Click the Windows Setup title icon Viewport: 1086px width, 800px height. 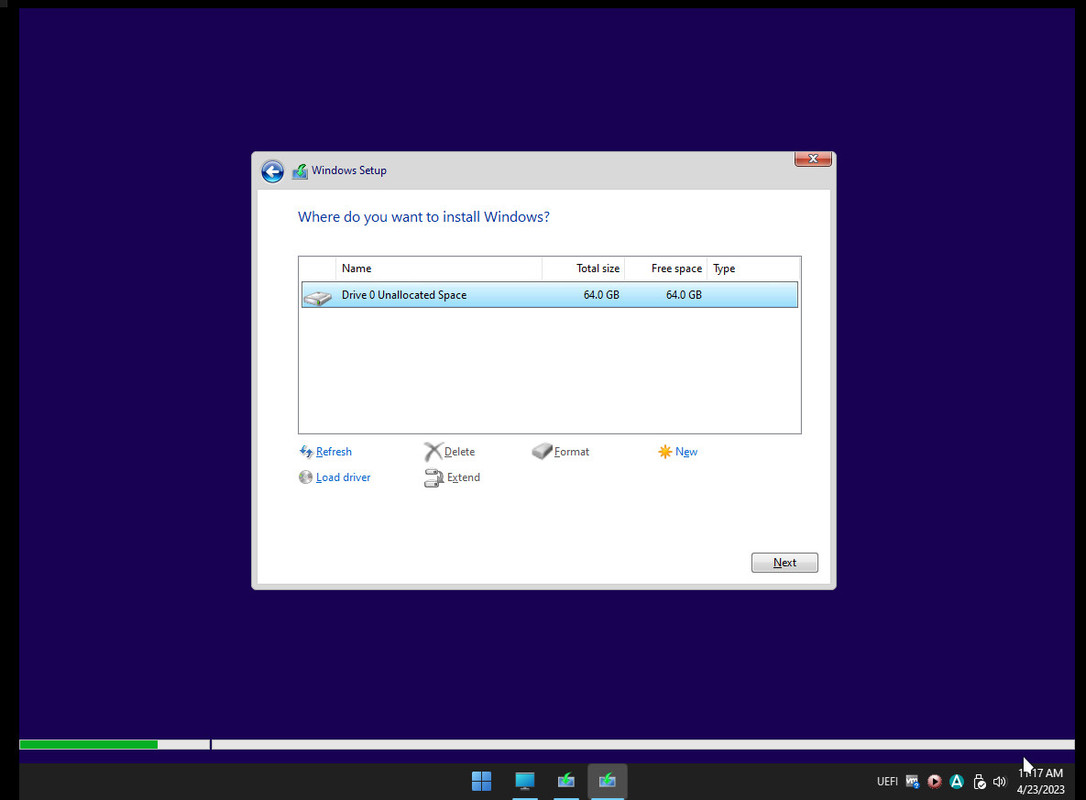(300, 171)
